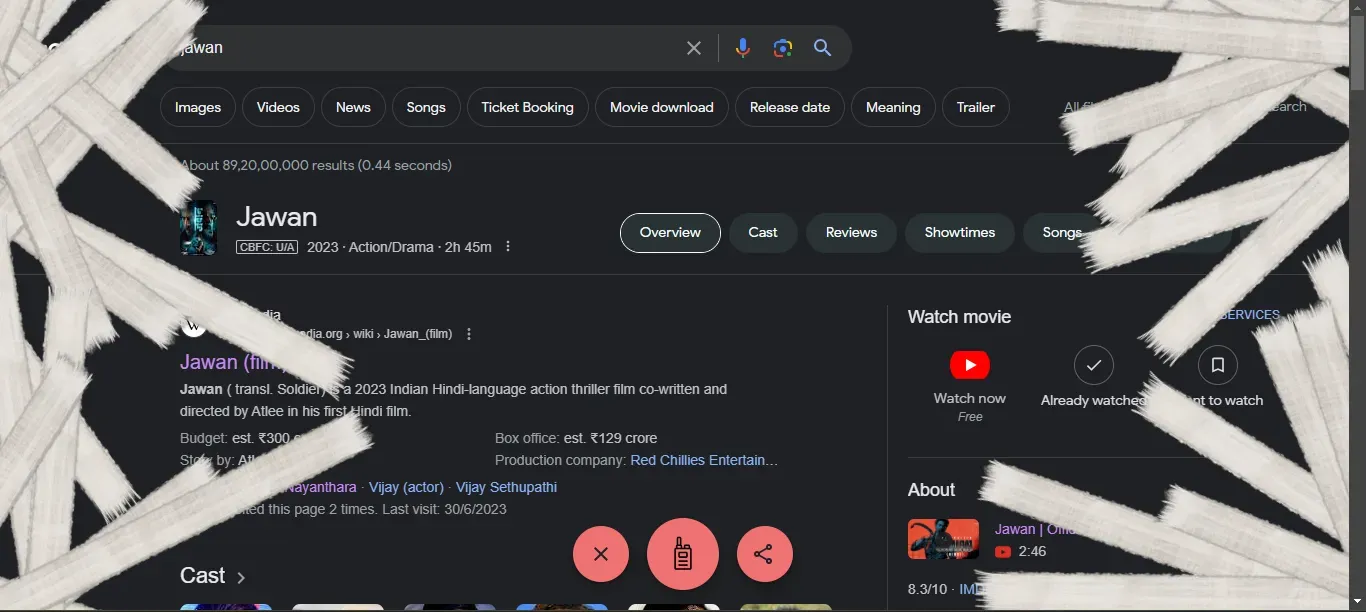Viewport: 1366px width, 612px height.
Task: Open the Red Chillies Entertainment link
Action: [704, 460]
